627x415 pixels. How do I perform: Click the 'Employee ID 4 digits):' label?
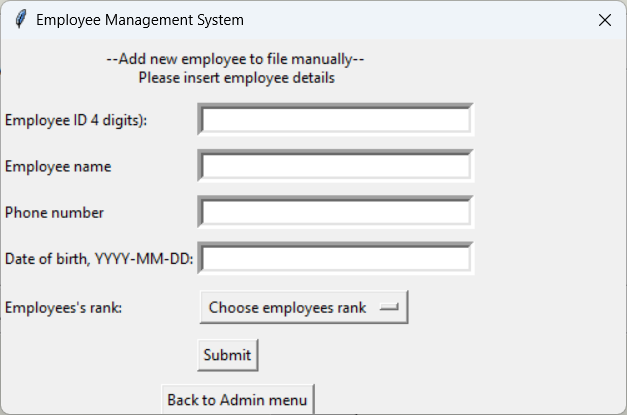76,120
